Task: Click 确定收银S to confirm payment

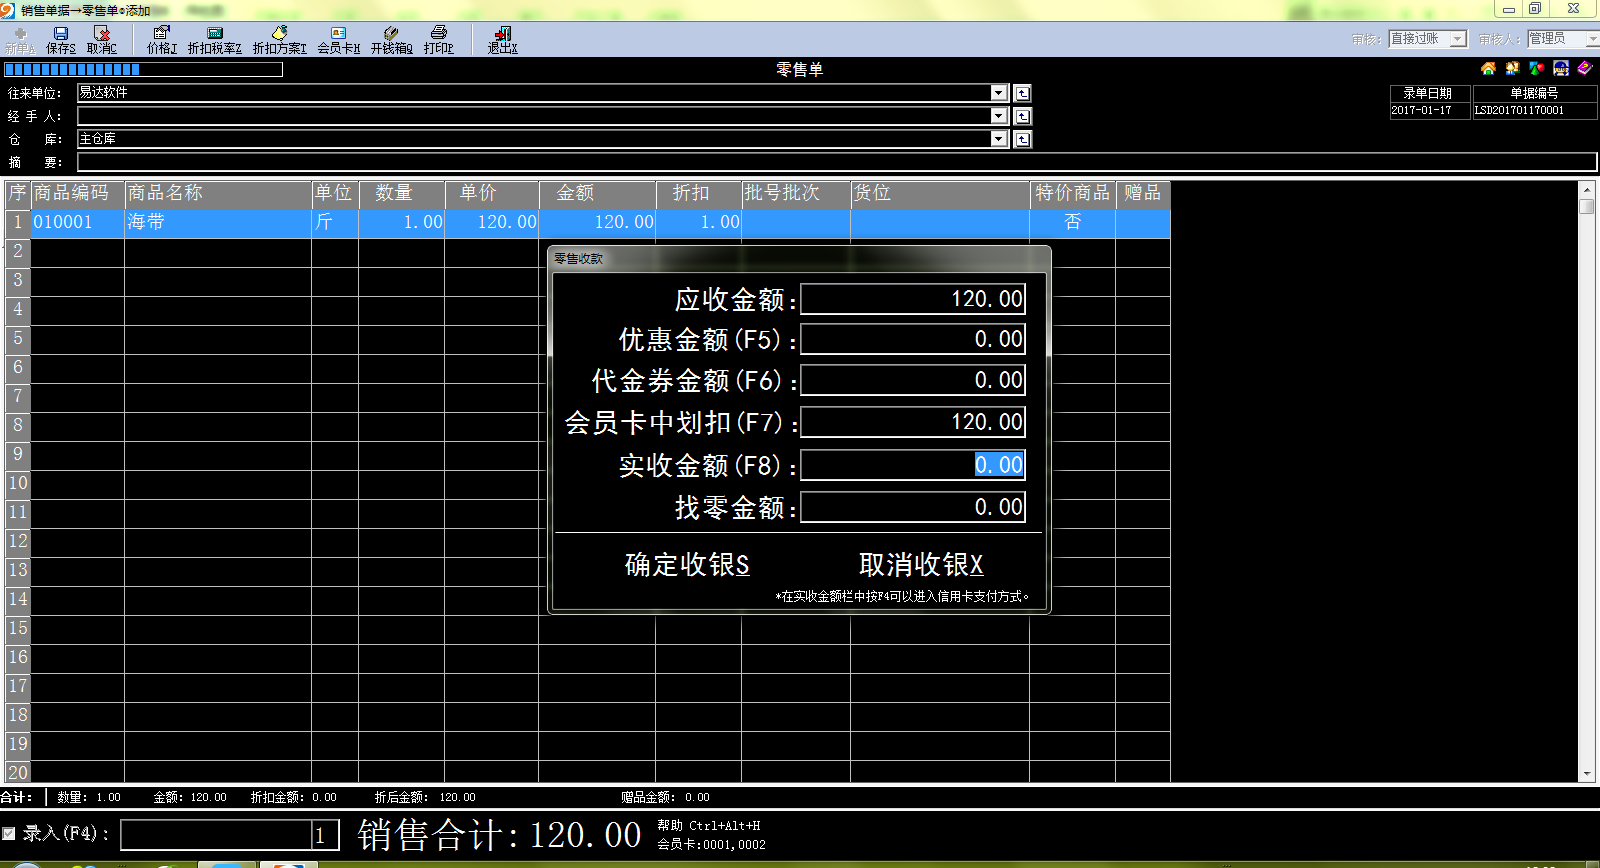Action: 687,565
